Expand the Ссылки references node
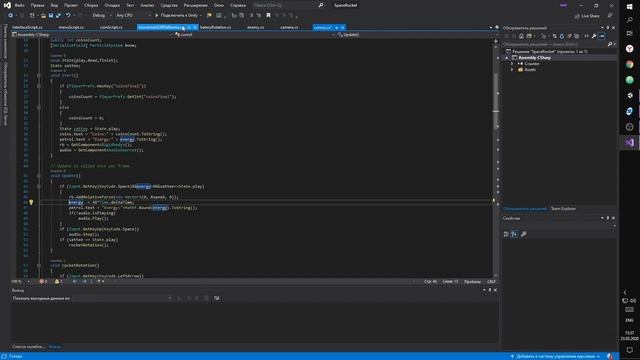The width and height of the screenshot is (640, 360). (x=512, y=64)
